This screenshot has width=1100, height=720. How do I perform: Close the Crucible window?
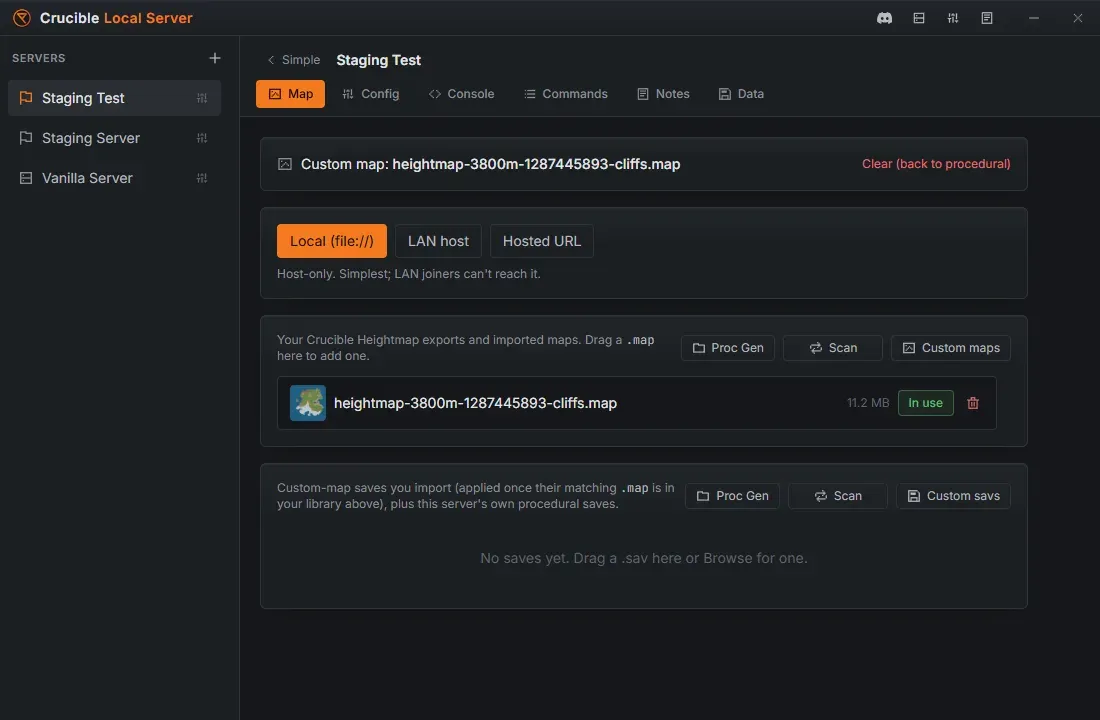point(1078,18)
